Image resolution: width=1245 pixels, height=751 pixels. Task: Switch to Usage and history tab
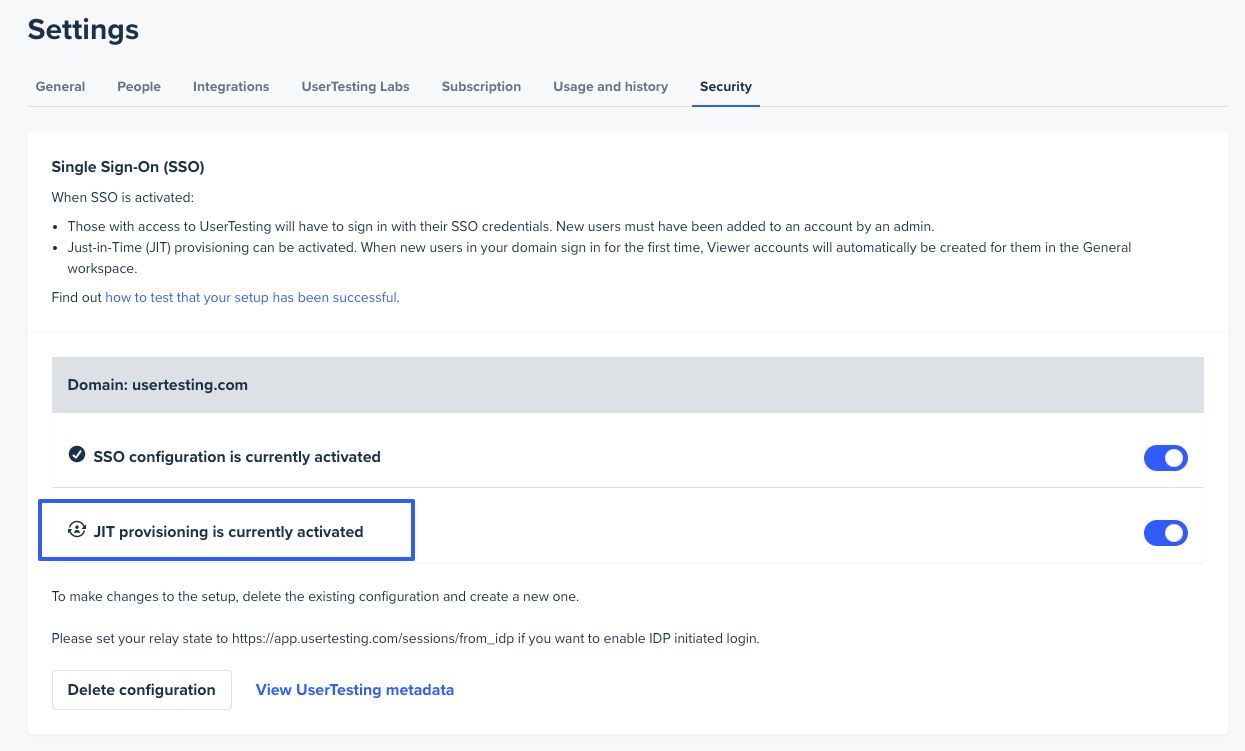[x=611, y=87]
